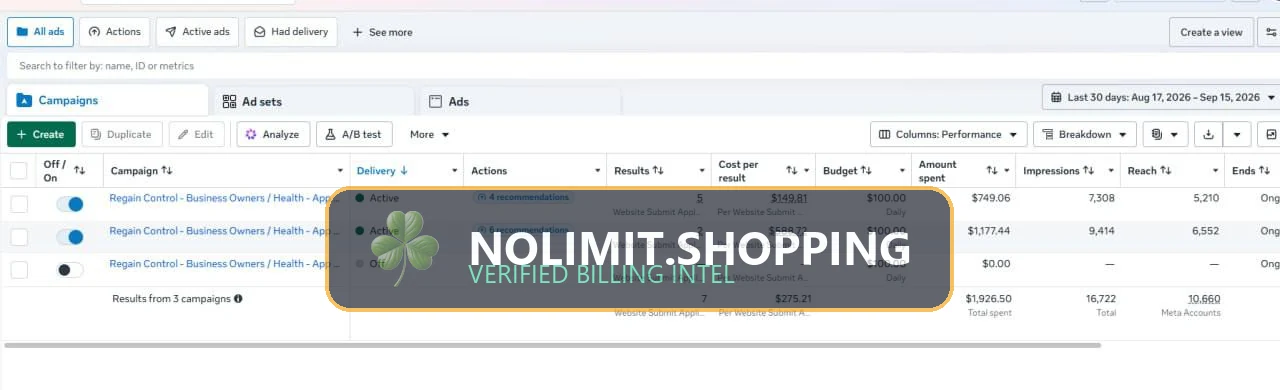
Task: Click the Edit pencil button
Action: [x=196, y=134]
